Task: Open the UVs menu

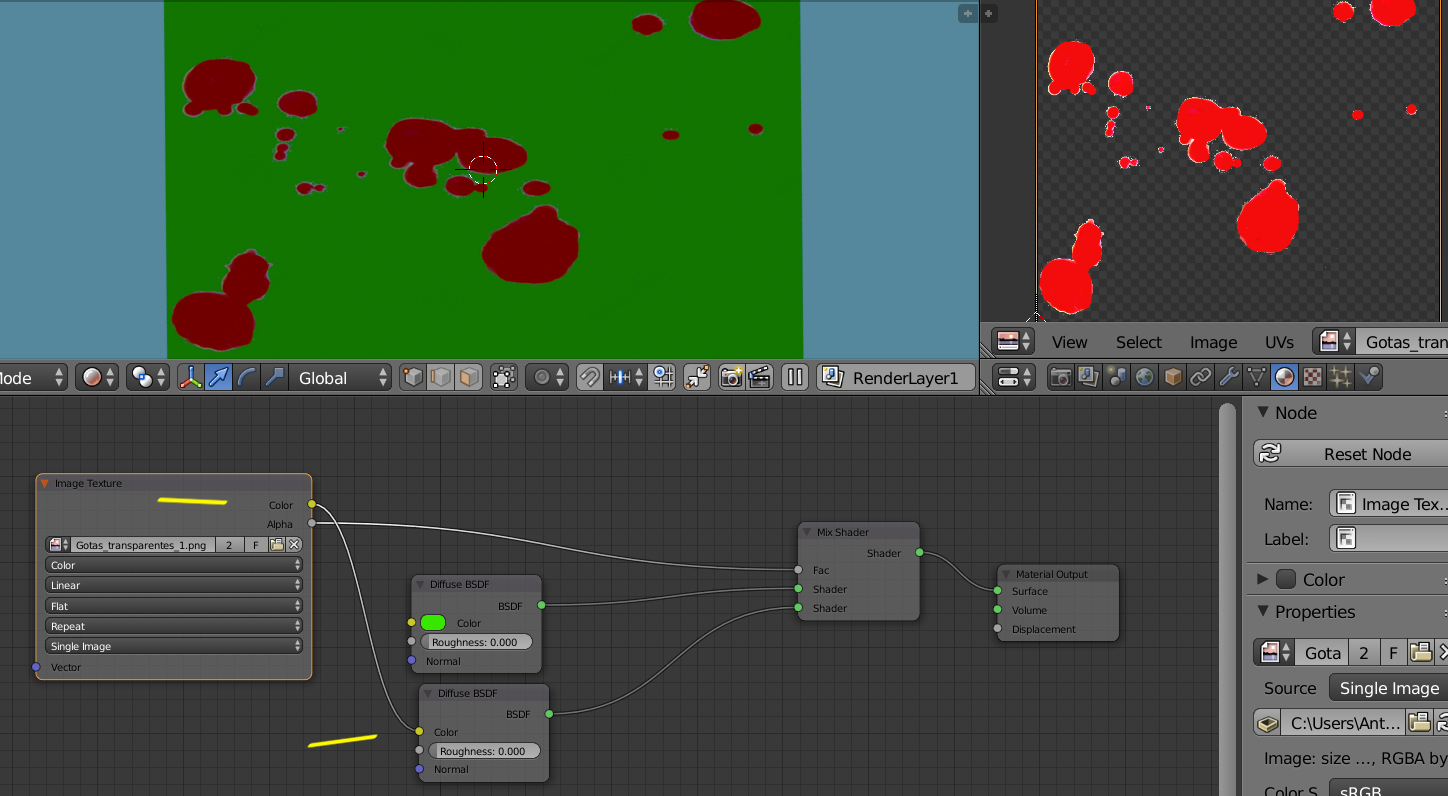Action: (1279, 342)
